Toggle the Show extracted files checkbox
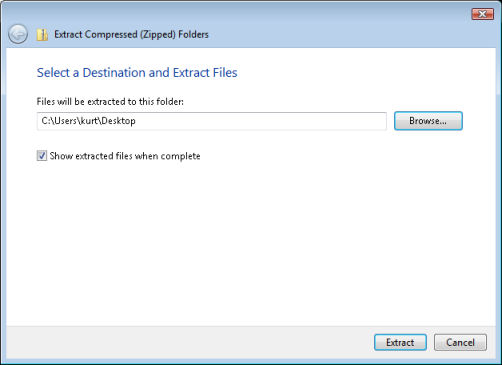The height and width of the screenshot is (365, 502). tap(42, 156)
